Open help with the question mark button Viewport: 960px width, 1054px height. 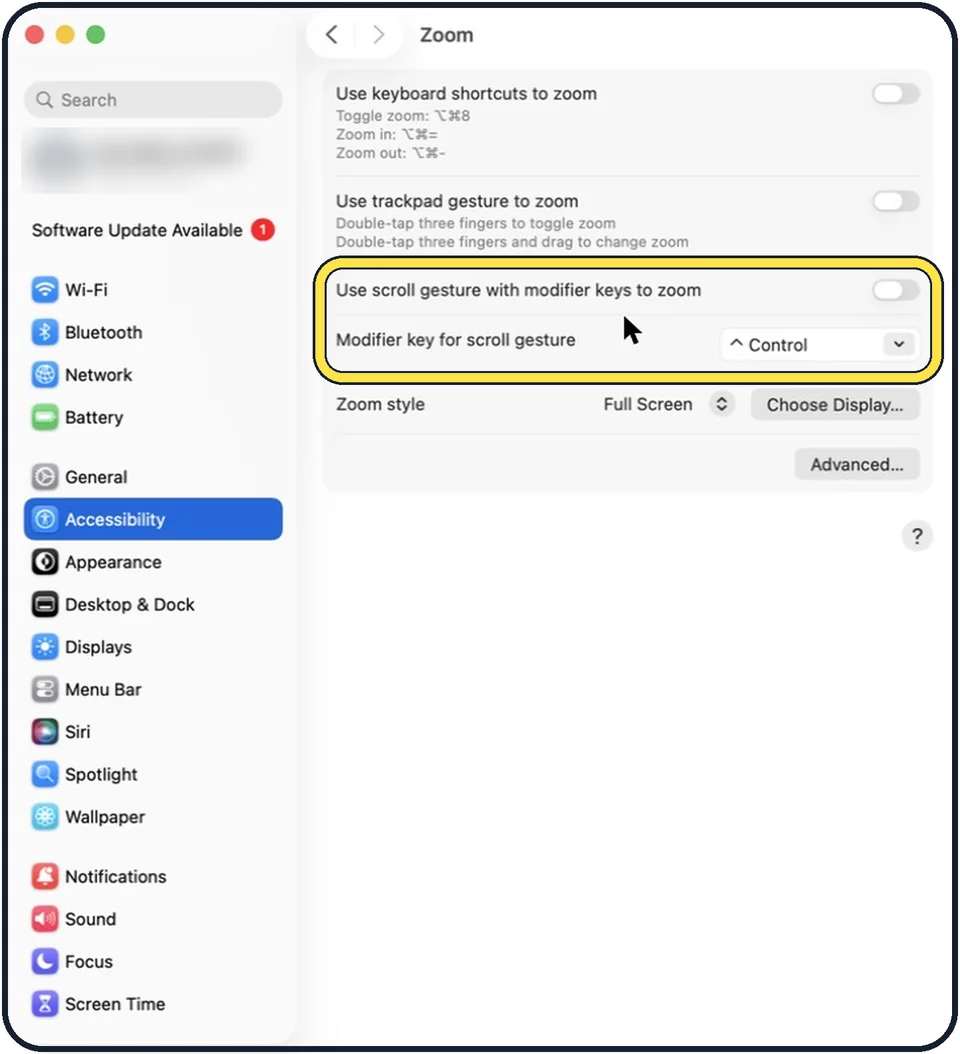click(916, 536)
